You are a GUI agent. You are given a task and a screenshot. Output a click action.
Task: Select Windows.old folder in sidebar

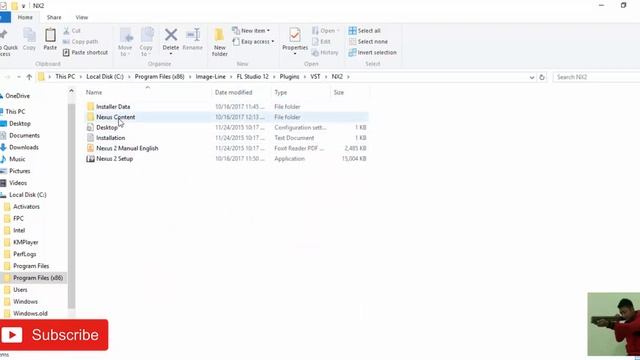pos(30,313)
